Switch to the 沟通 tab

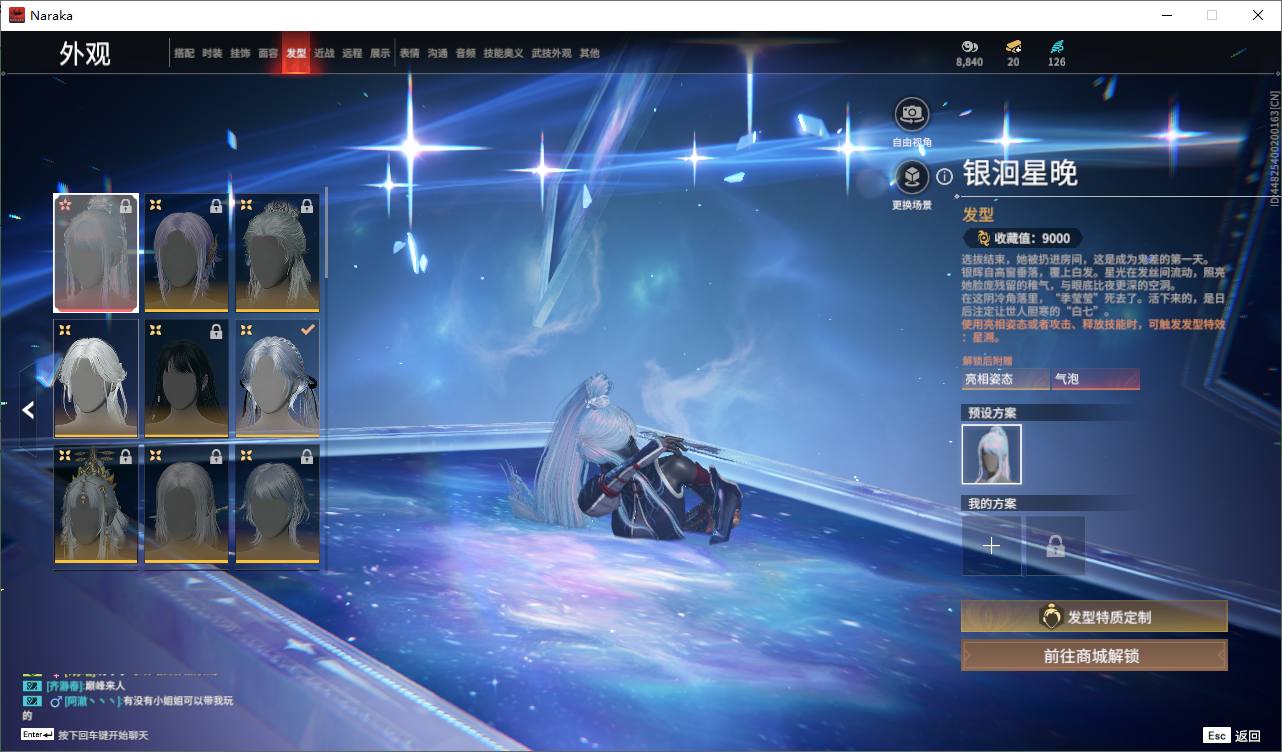438,53
